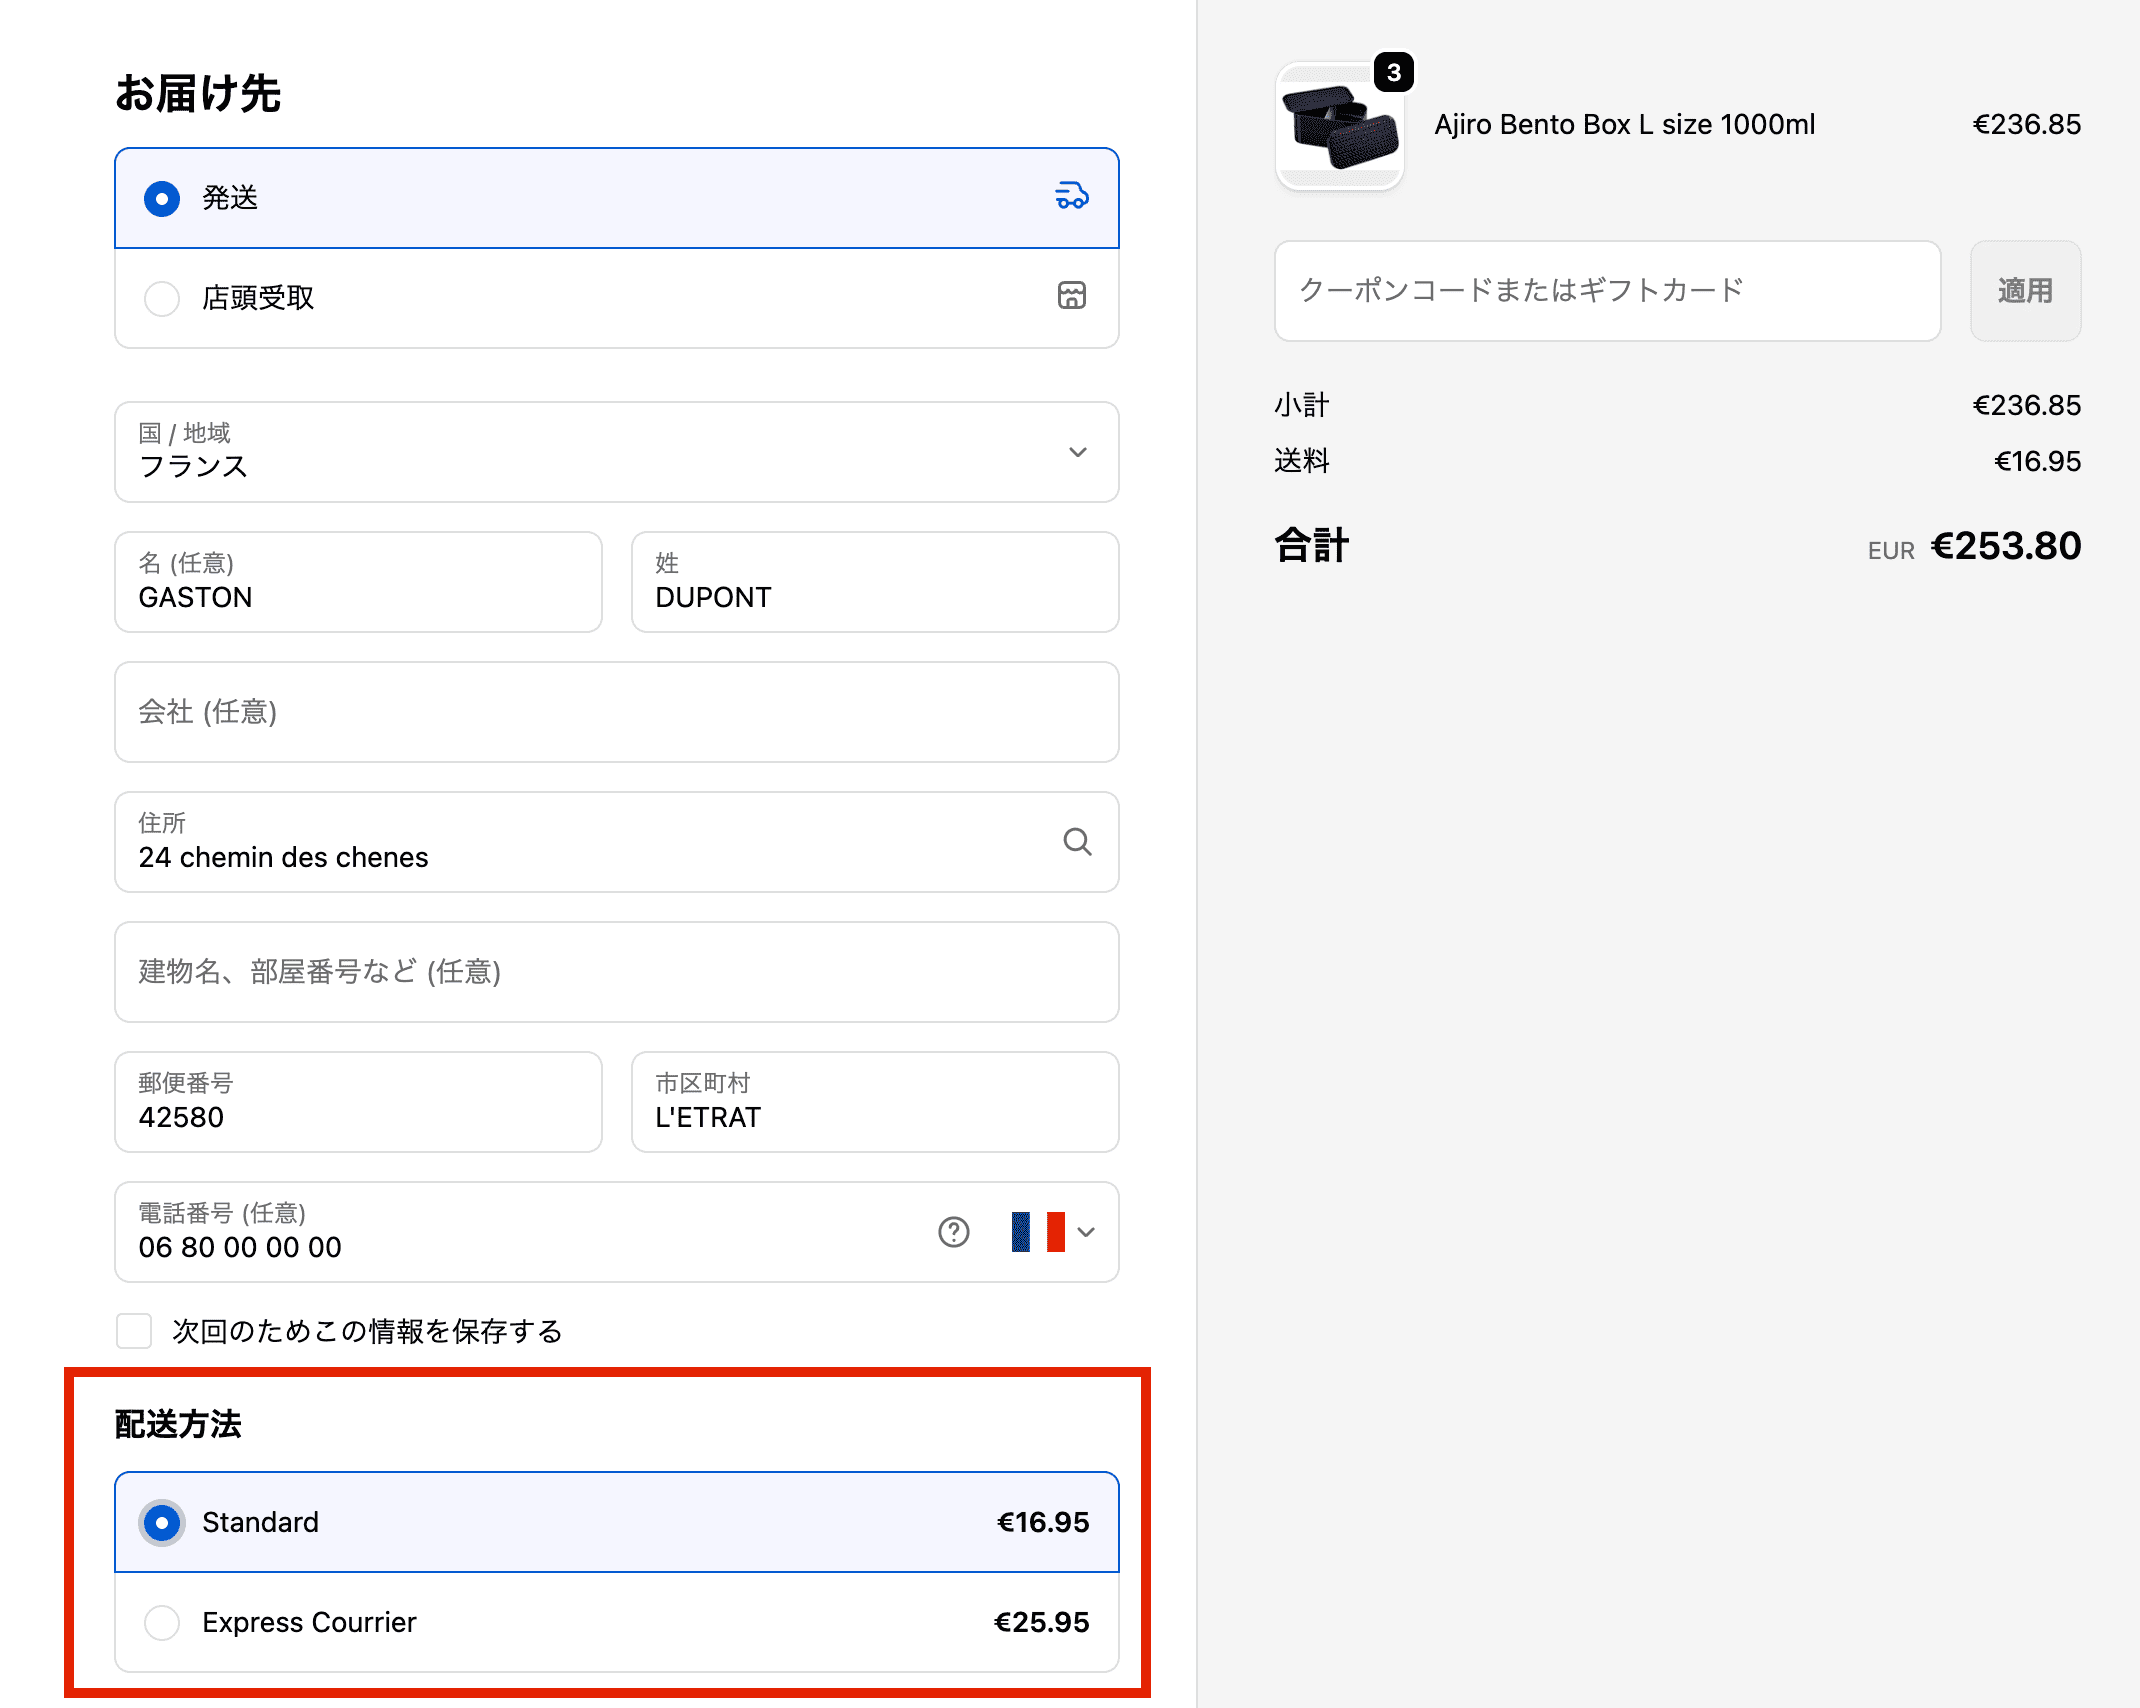Click the delivery truck icon beside 発送

point(1070,196)
